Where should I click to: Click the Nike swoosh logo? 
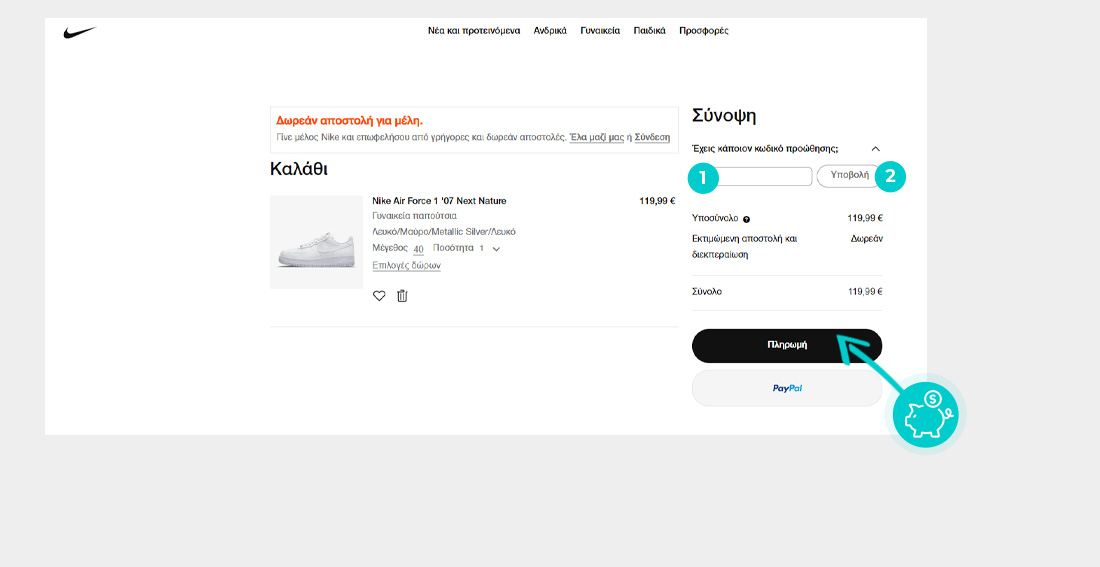pyautogui.click(x=79, y=33)
